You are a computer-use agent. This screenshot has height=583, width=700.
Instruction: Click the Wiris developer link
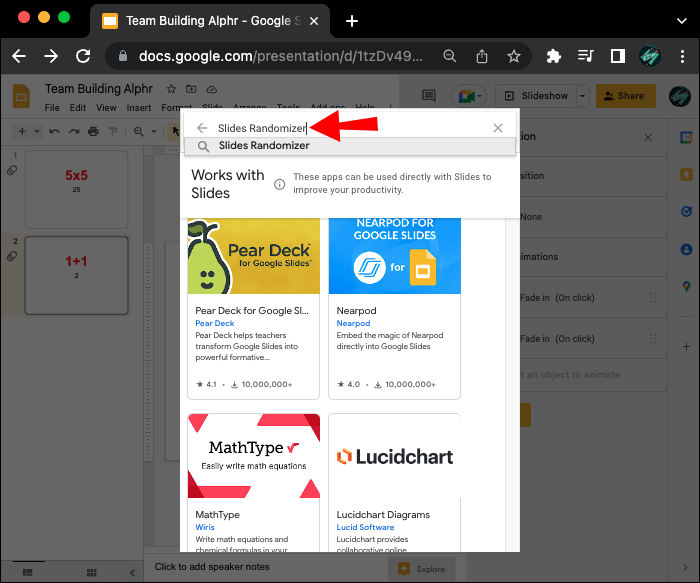(205, 527)
